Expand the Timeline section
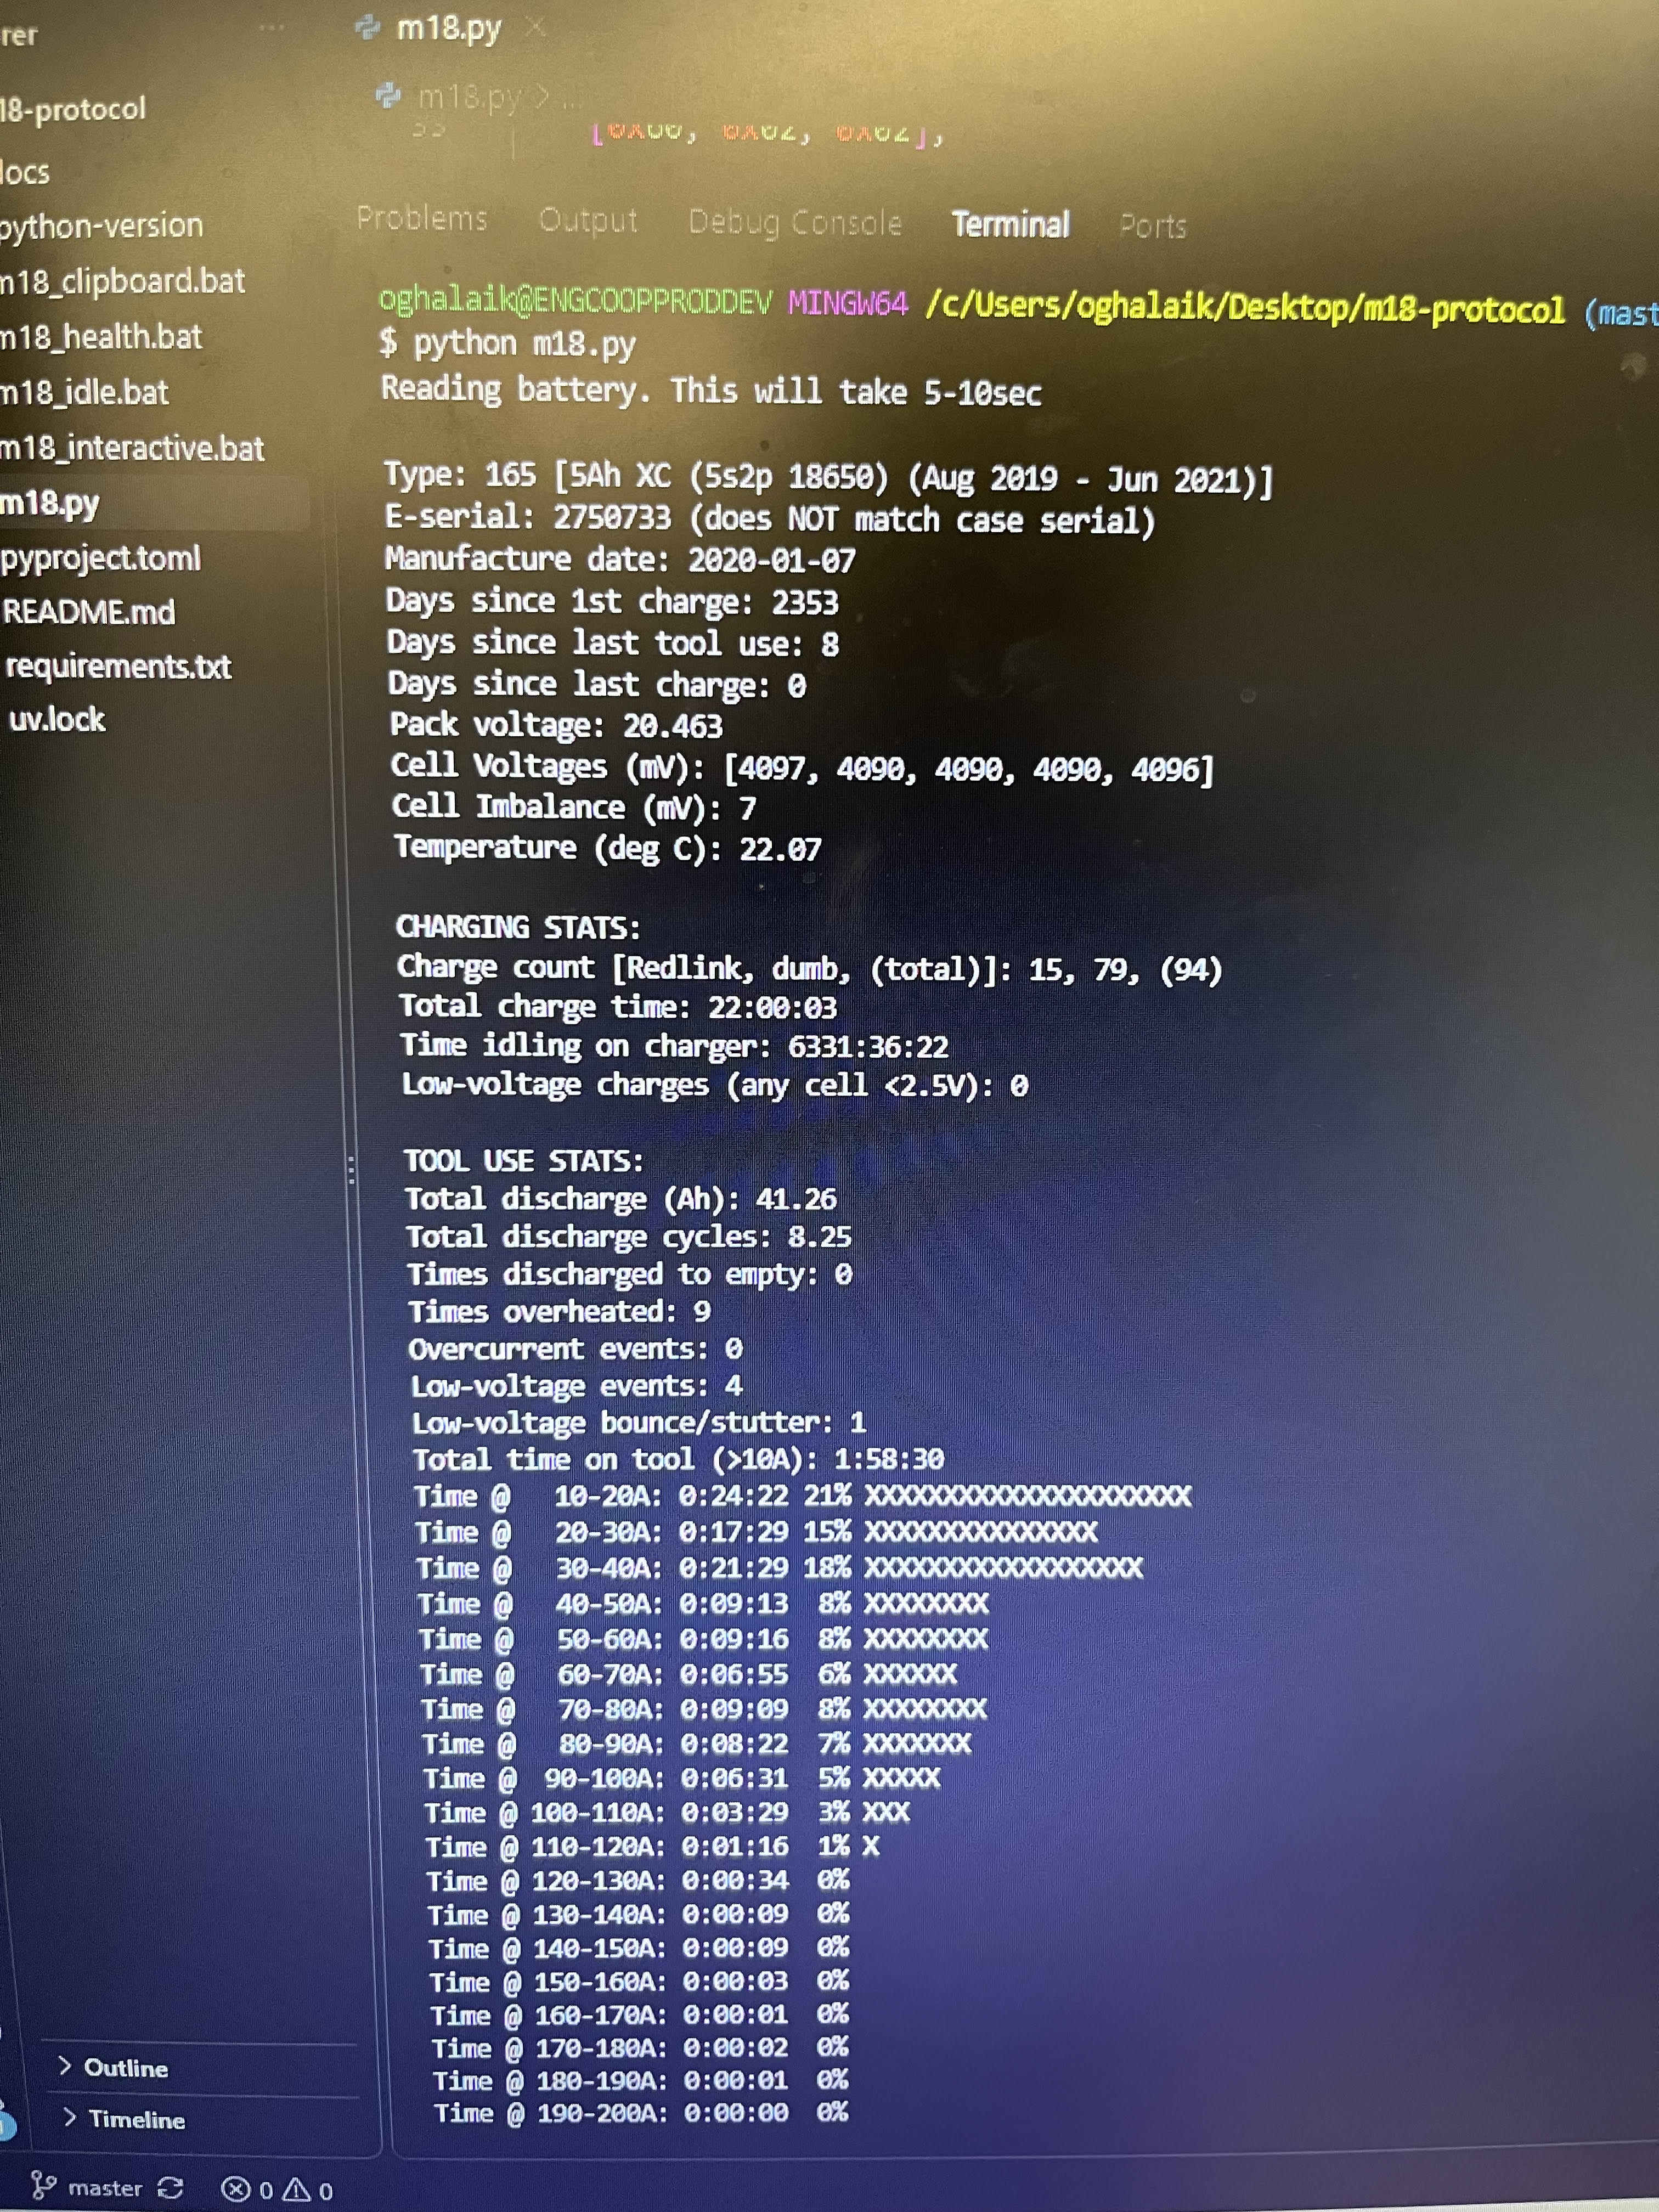Image resolution: width=1659 pixels, height=2212 pixels. click(124, 2119)
